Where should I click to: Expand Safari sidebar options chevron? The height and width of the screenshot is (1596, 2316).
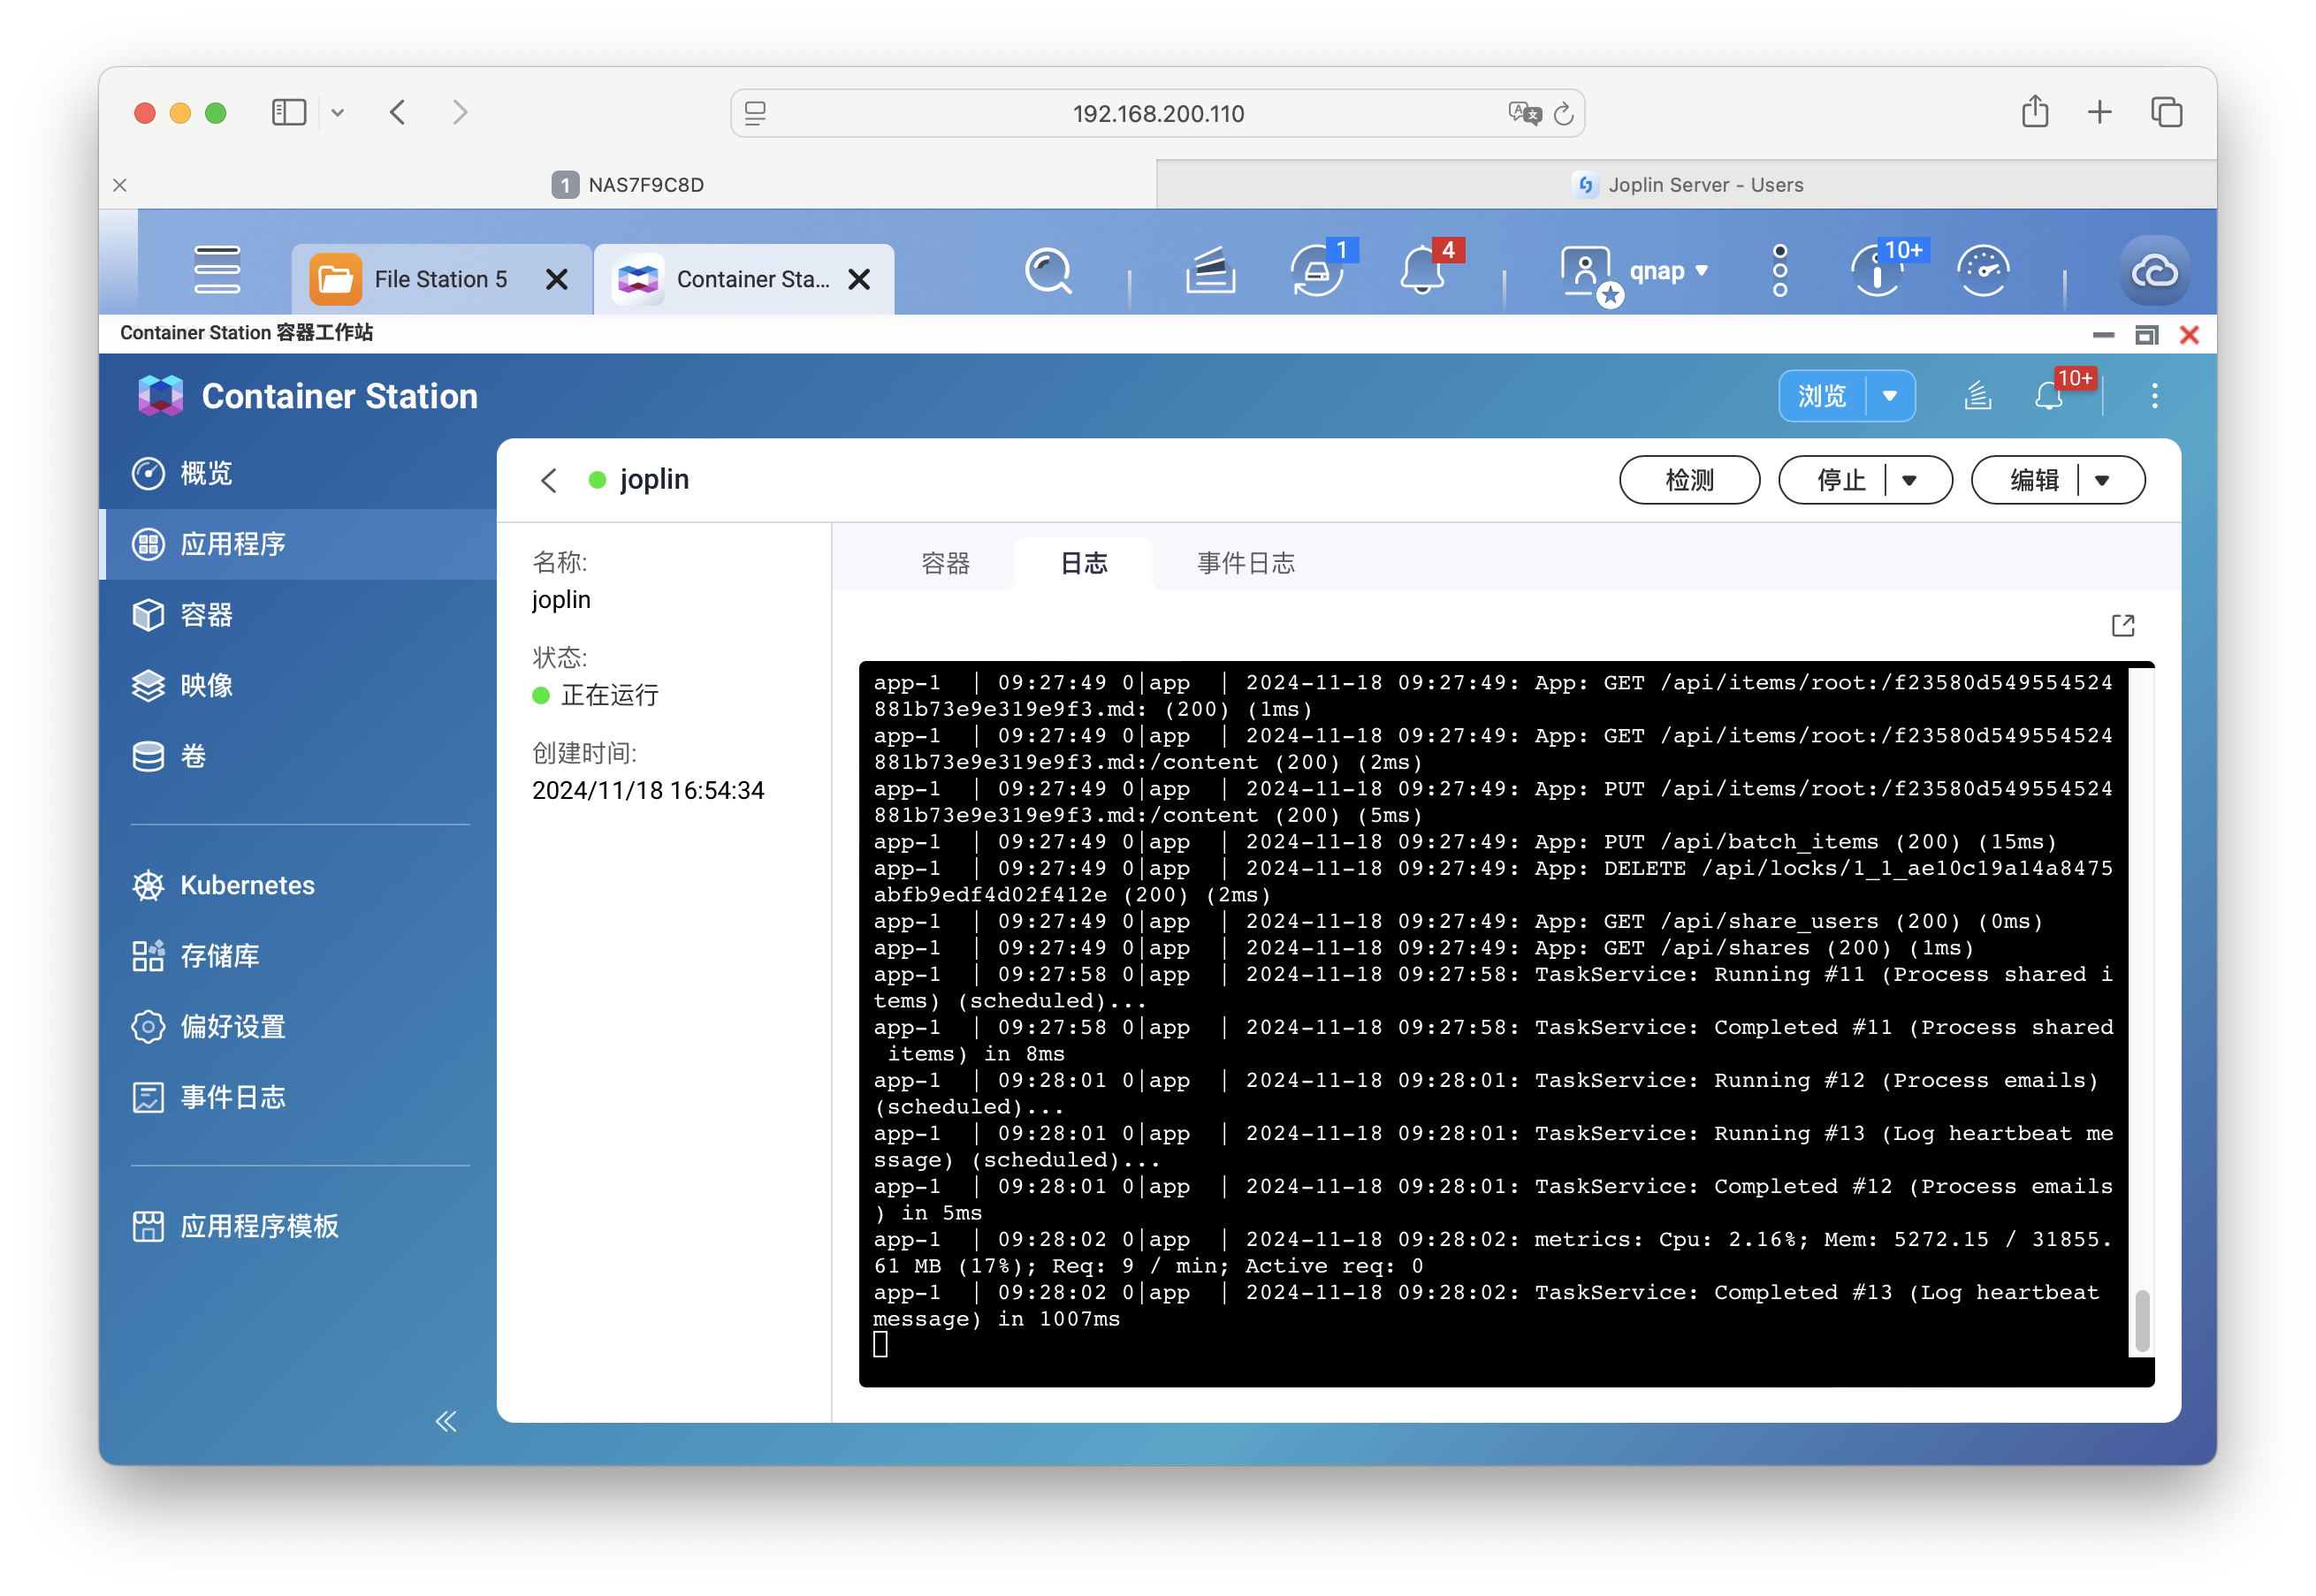(338, 113)
